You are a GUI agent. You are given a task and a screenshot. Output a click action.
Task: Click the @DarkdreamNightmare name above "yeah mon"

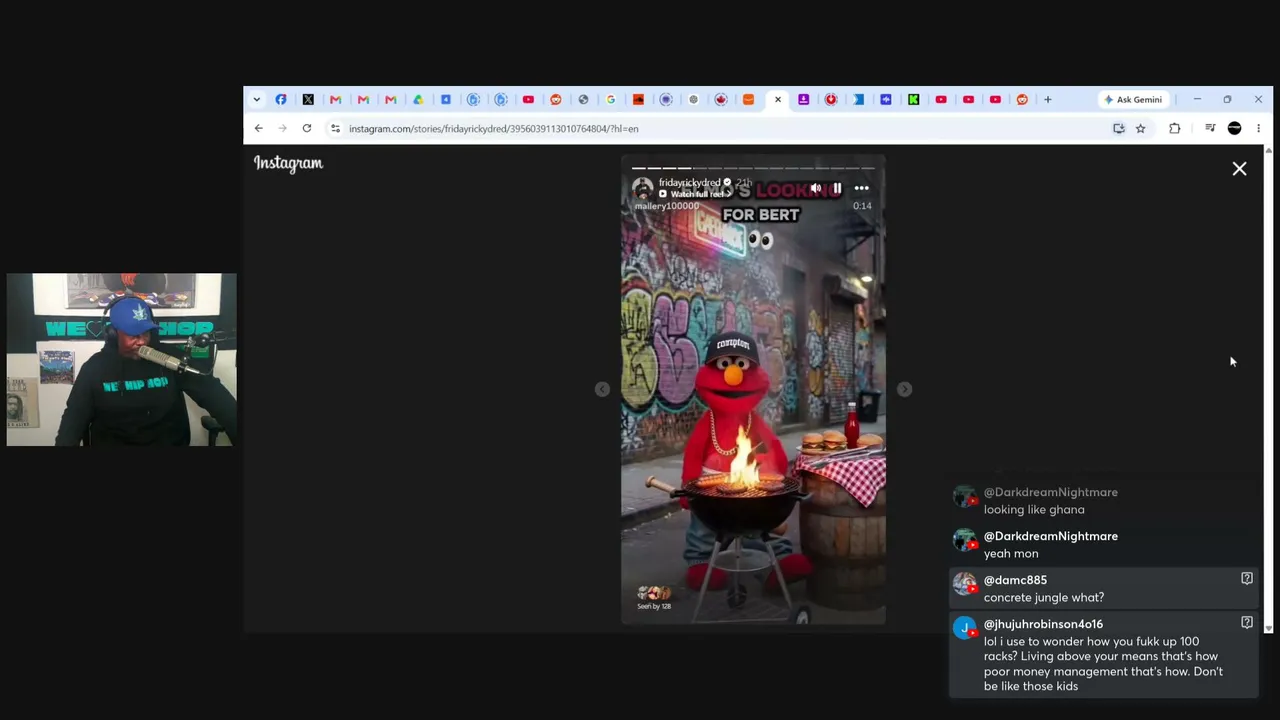point(1051,536)
